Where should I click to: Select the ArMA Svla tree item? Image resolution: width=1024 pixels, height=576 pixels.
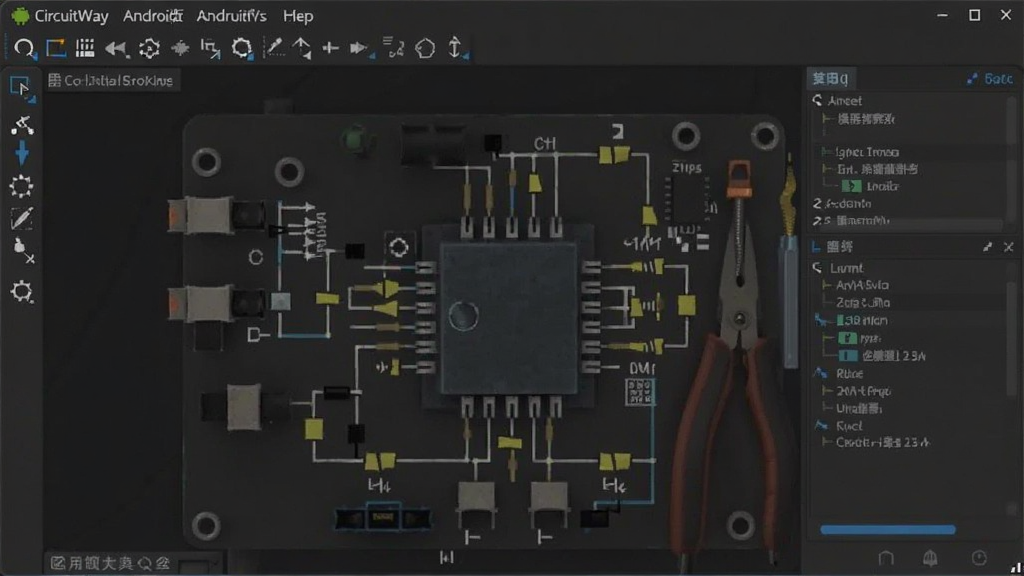pos(862,285)
